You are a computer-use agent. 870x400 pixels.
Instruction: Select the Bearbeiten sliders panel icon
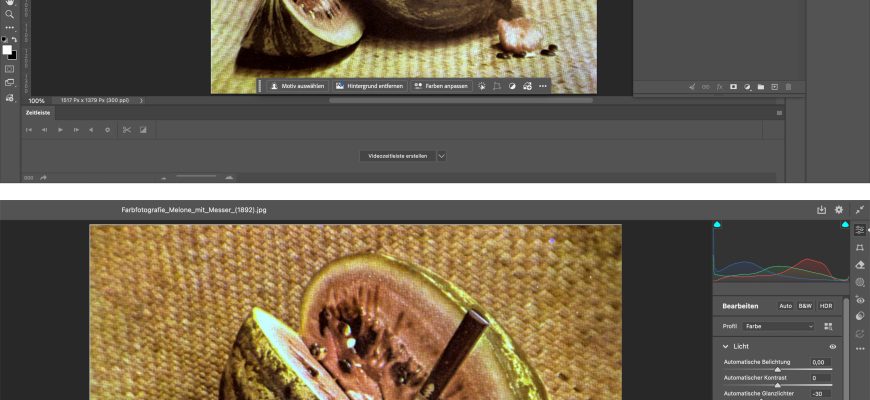[x=860, y=230]
